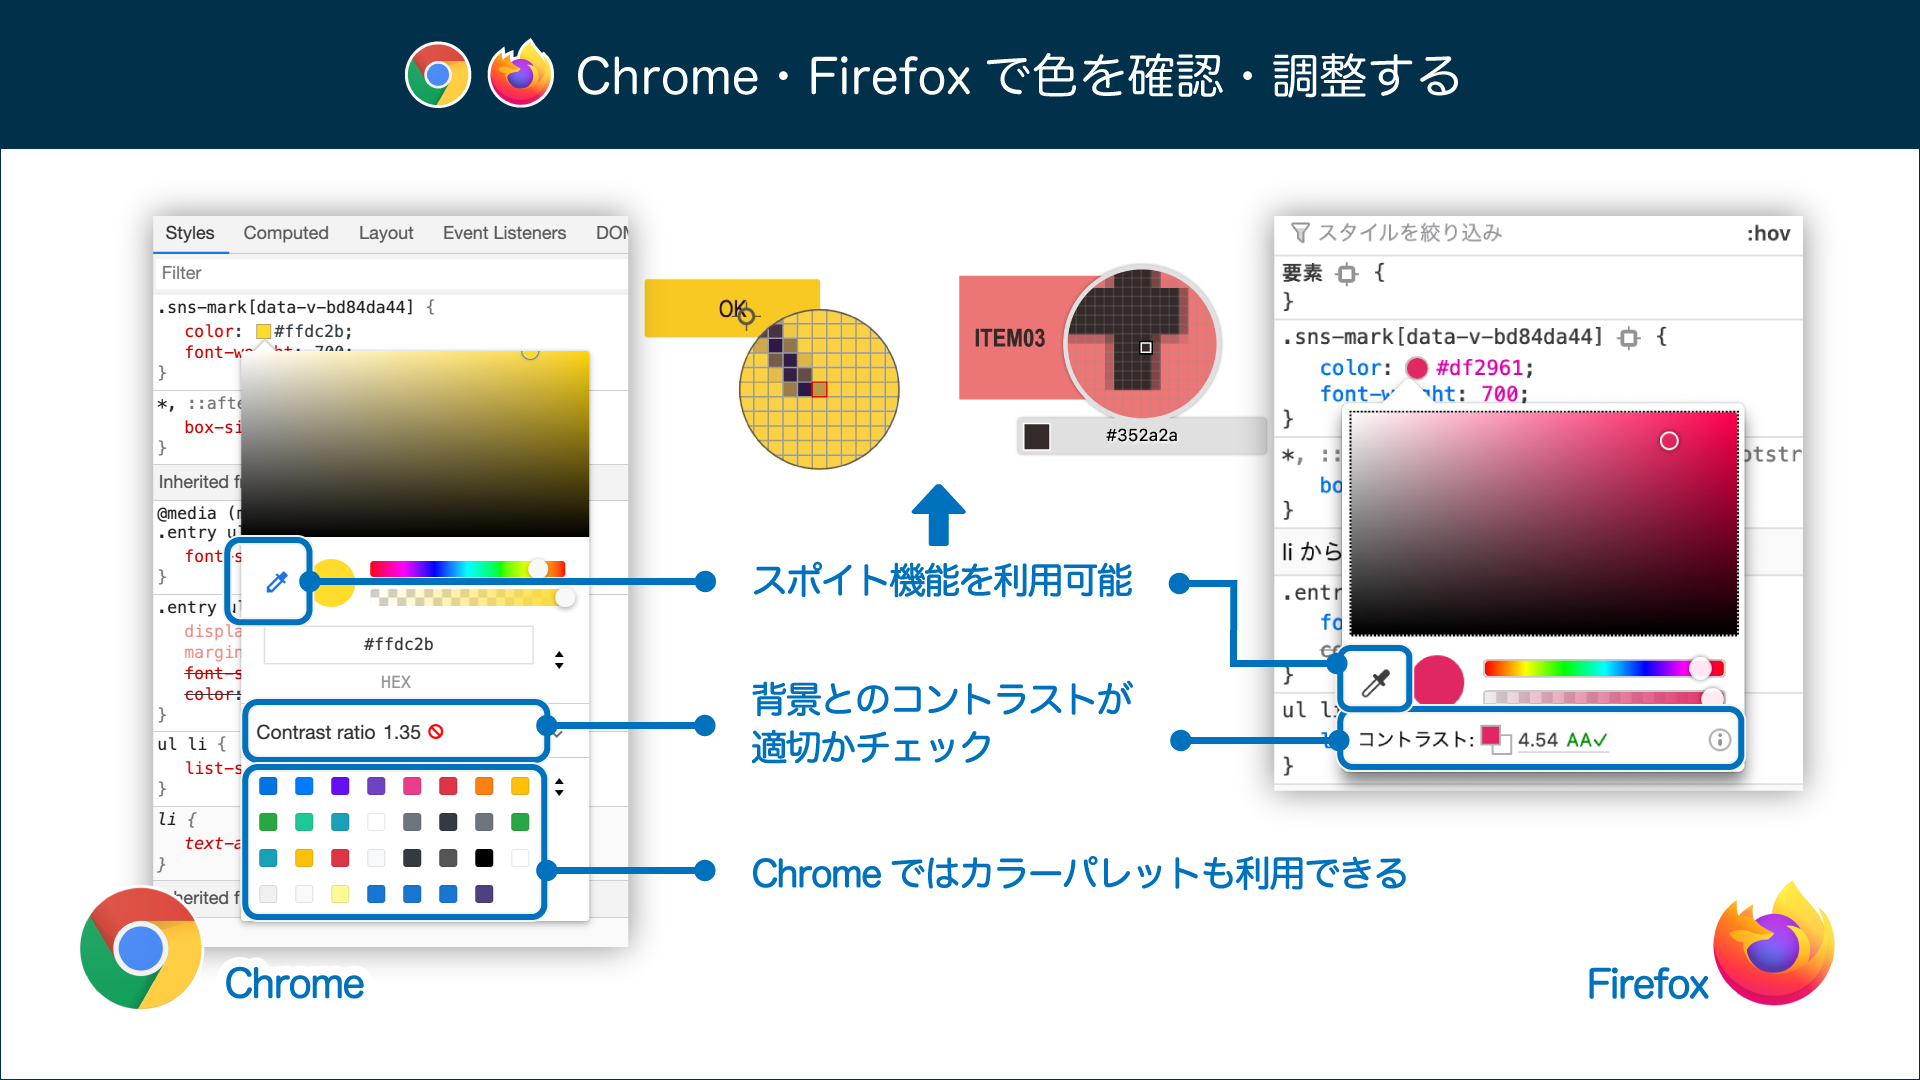1920x1080 pixels.
Task: Click the italic 'li {' rule selector
Action: point(176,820)
